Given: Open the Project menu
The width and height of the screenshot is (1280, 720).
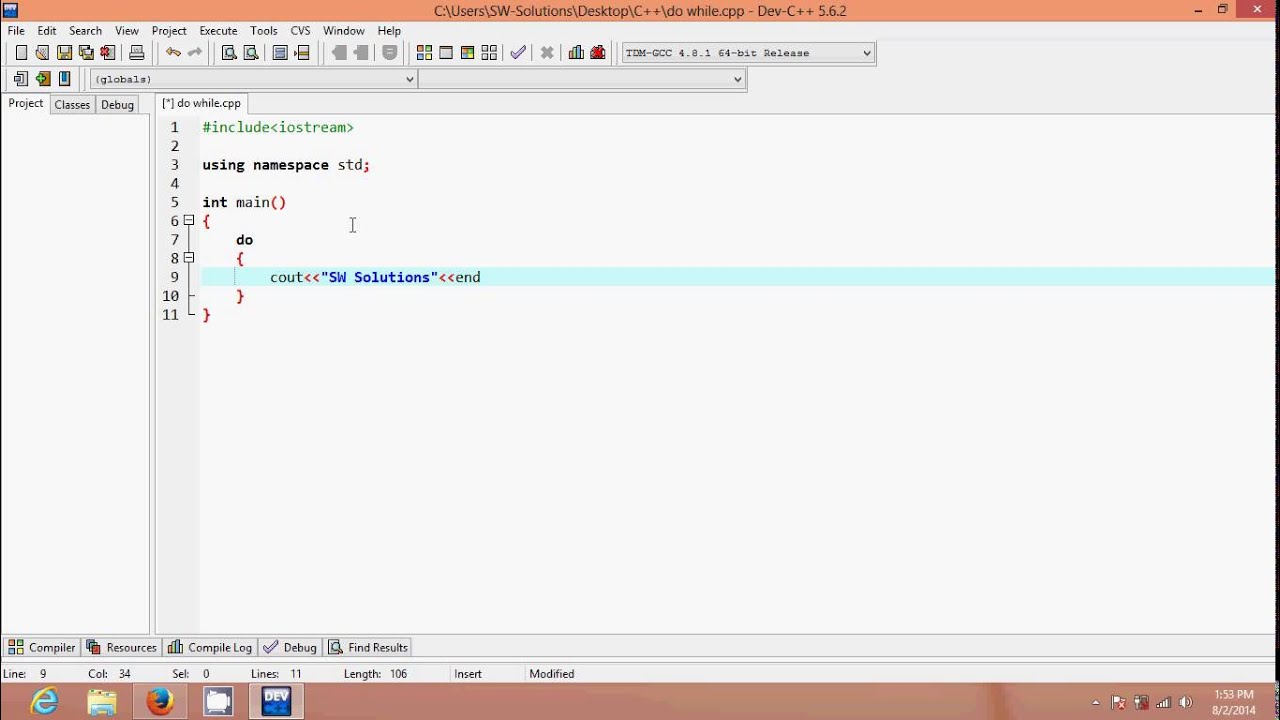Looking at the screenshot, I should pos(169,31).
